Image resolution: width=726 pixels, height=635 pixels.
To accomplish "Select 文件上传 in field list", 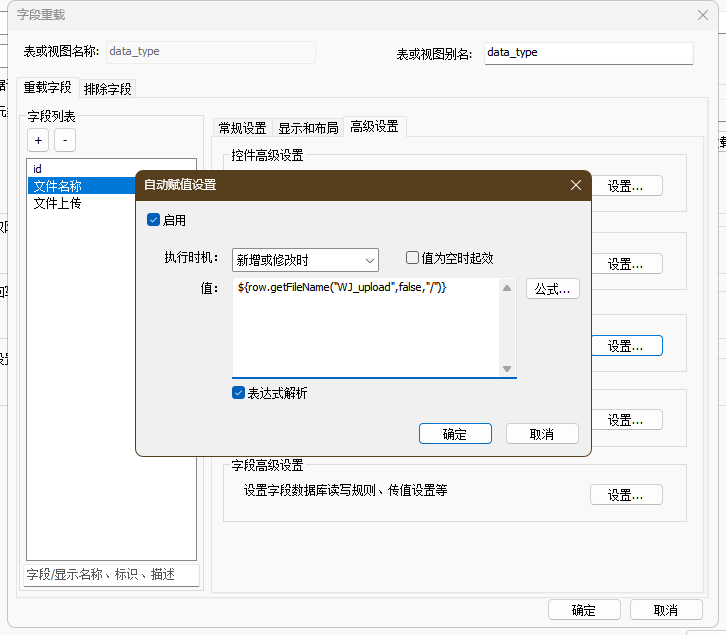I will pos(57,203).
